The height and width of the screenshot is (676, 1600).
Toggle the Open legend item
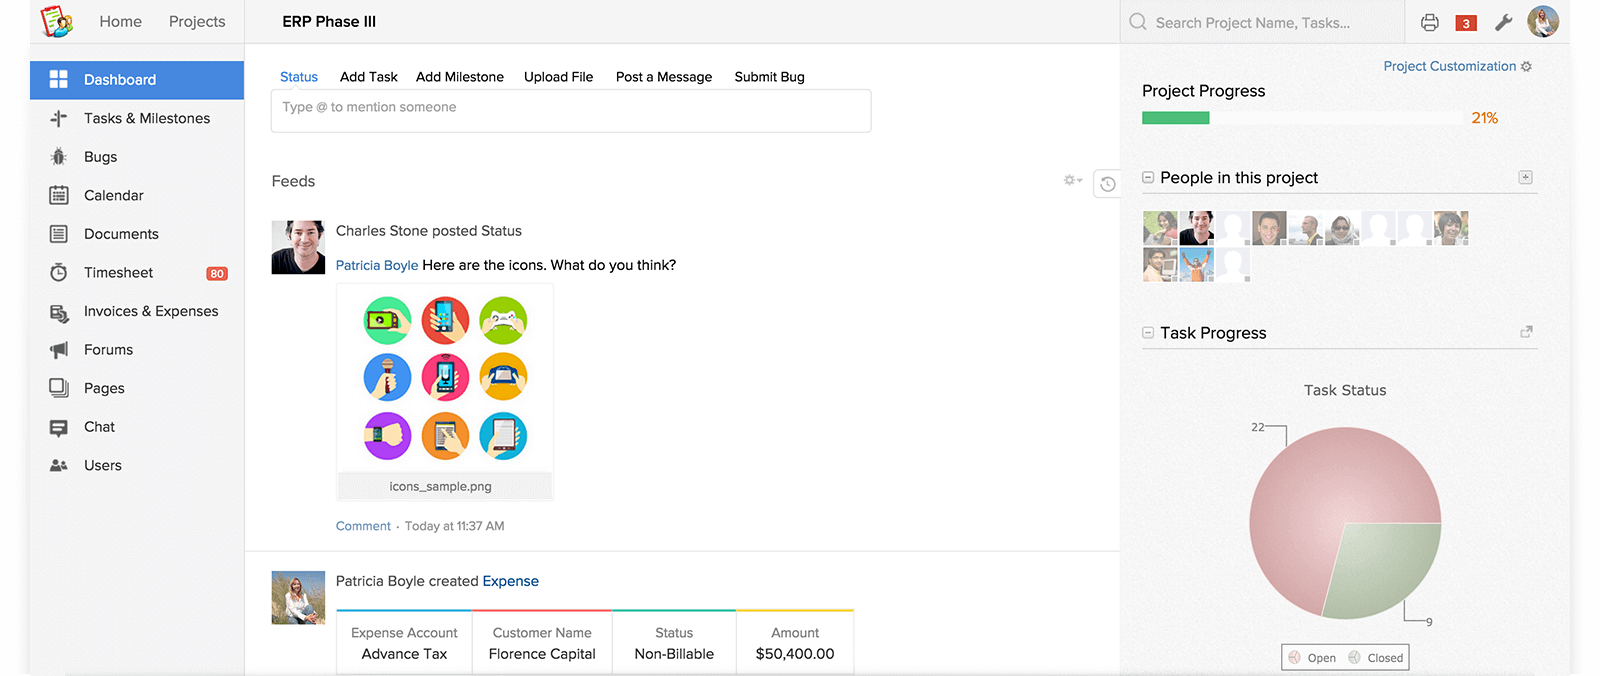click(1312, 658)
